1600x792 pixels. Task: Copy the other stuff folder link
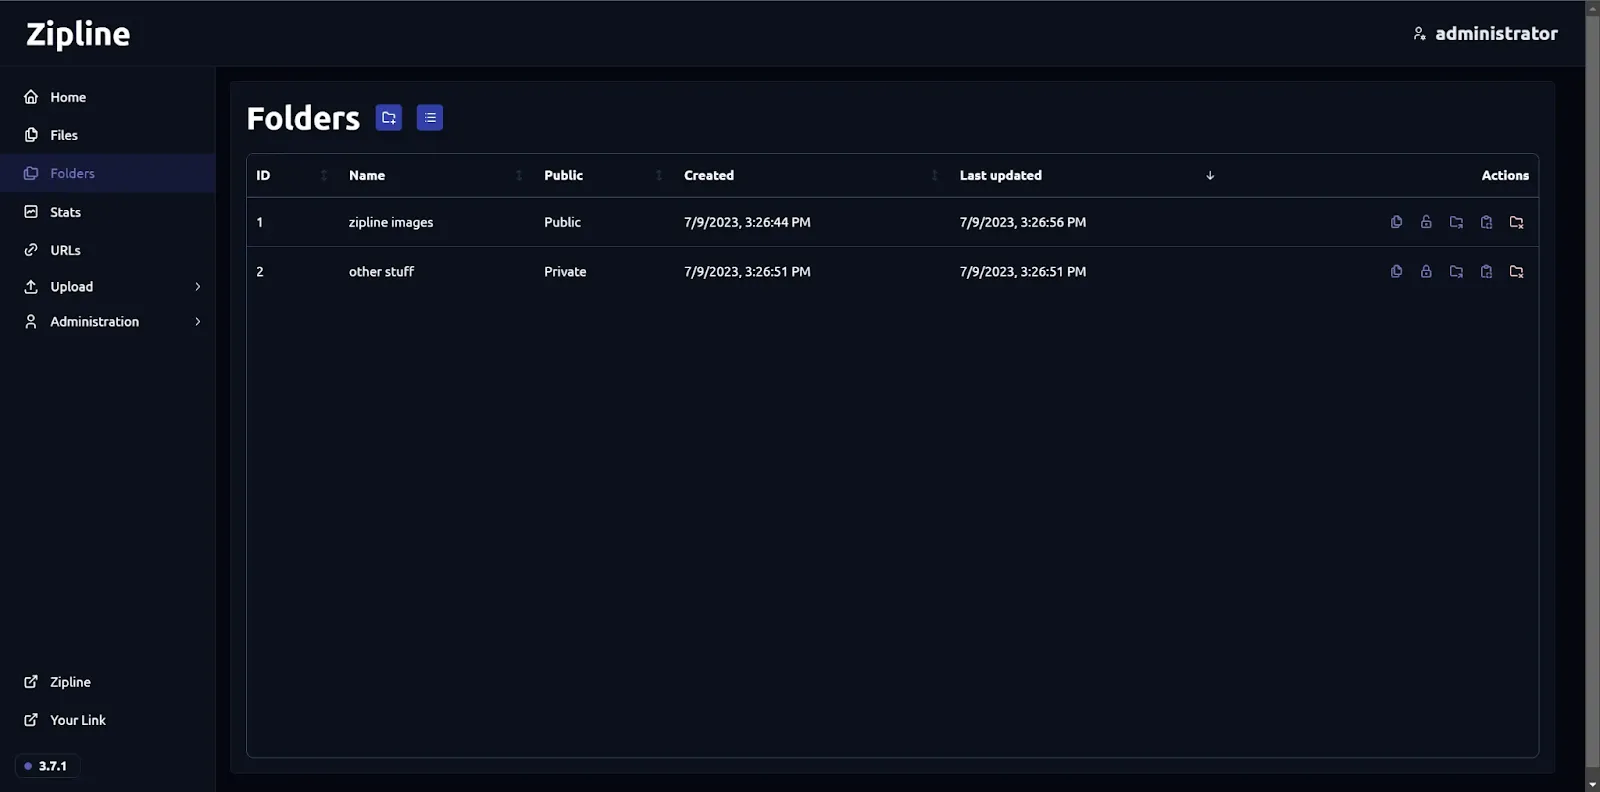pyautogui.click(x=1486, y=271)
